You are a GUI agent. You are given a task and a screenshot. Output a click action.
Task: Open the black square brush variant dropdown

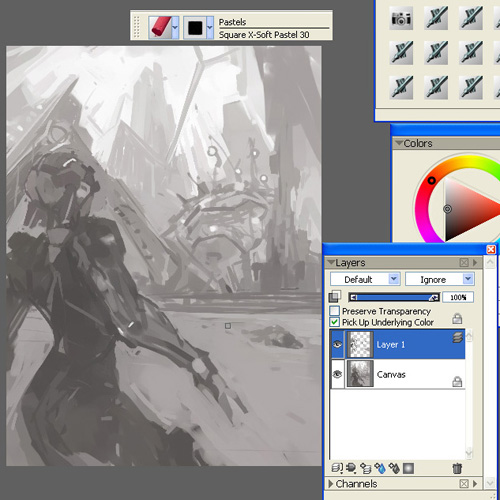210,28
